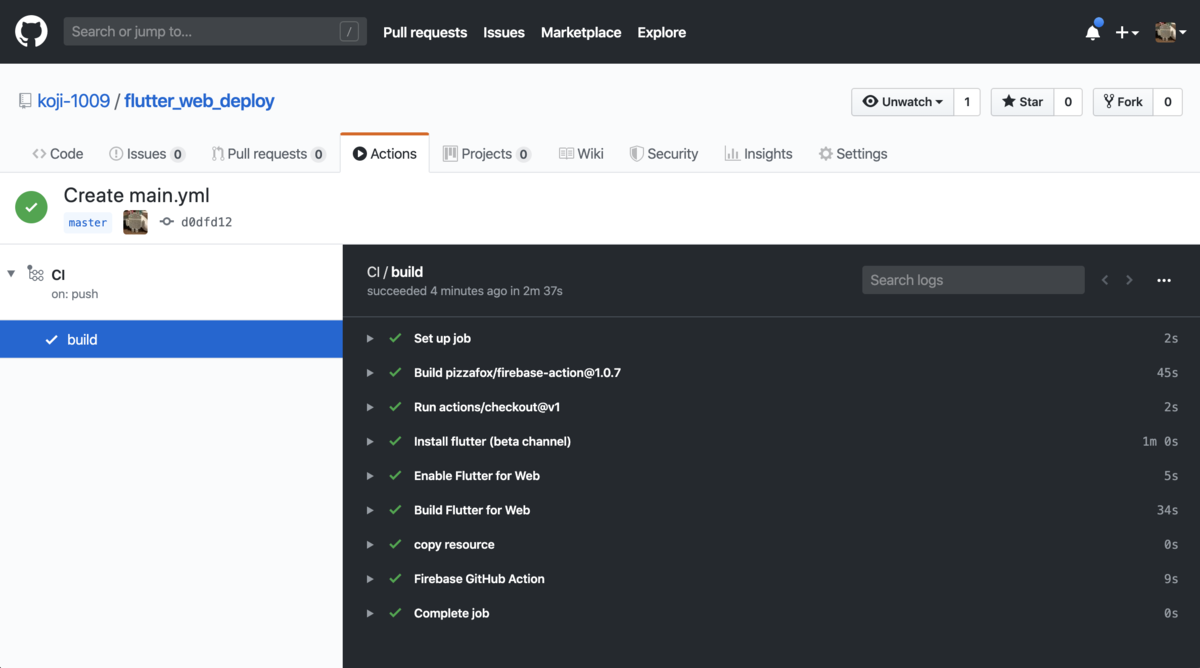Star this repository
The height and width of the screenshot is (668, 1200).
click(1022, 102)
